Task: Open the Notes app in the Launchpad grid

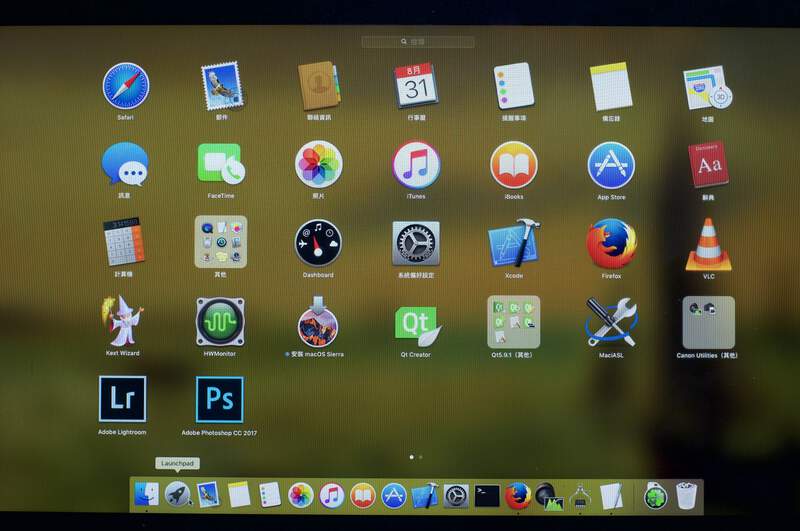Action: tap(611, 87)
